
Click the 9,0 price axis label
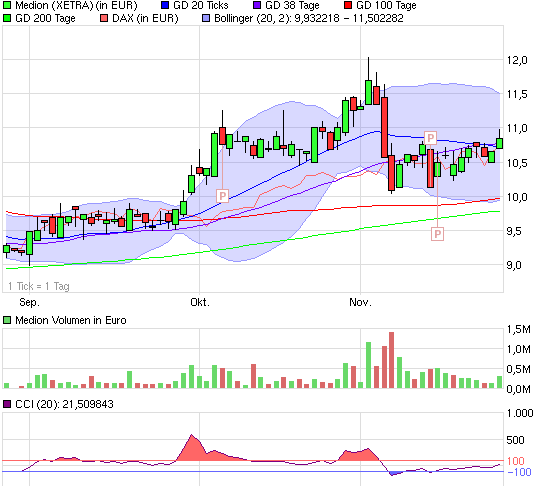[514, 265]
